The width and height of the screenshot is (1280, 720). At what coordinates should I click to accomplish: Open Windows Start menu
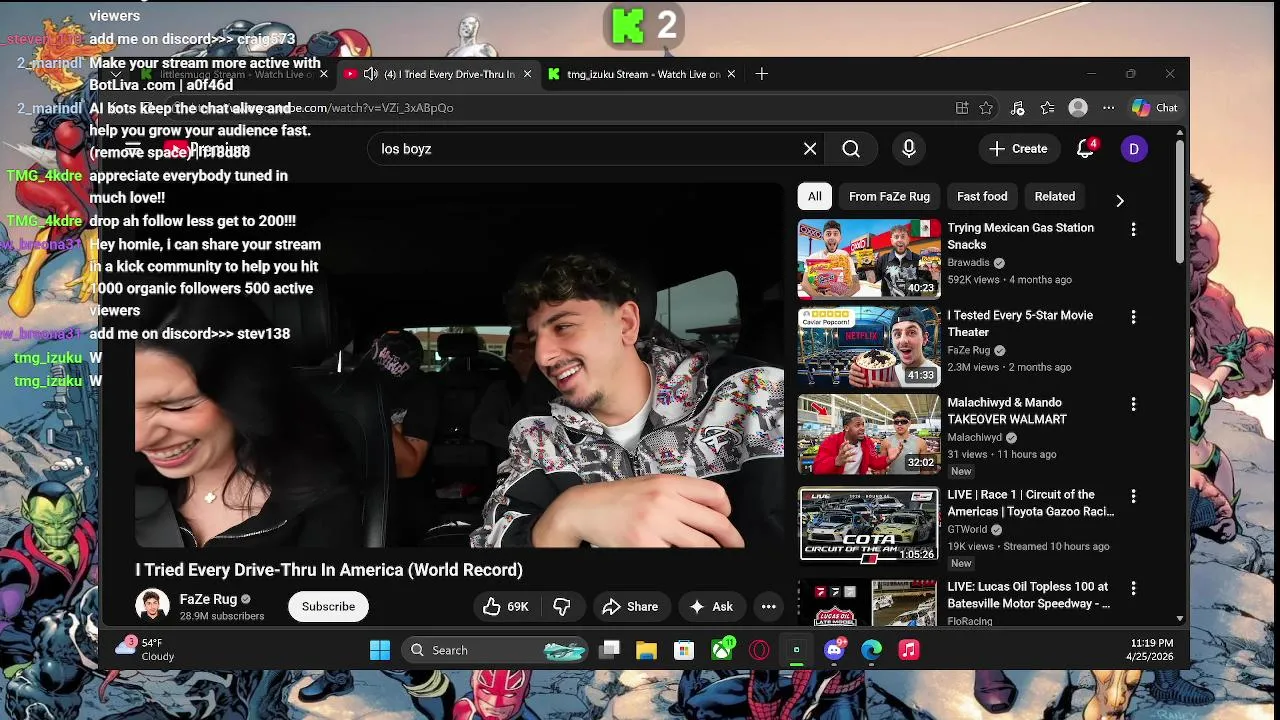click(x=380, y=650)
